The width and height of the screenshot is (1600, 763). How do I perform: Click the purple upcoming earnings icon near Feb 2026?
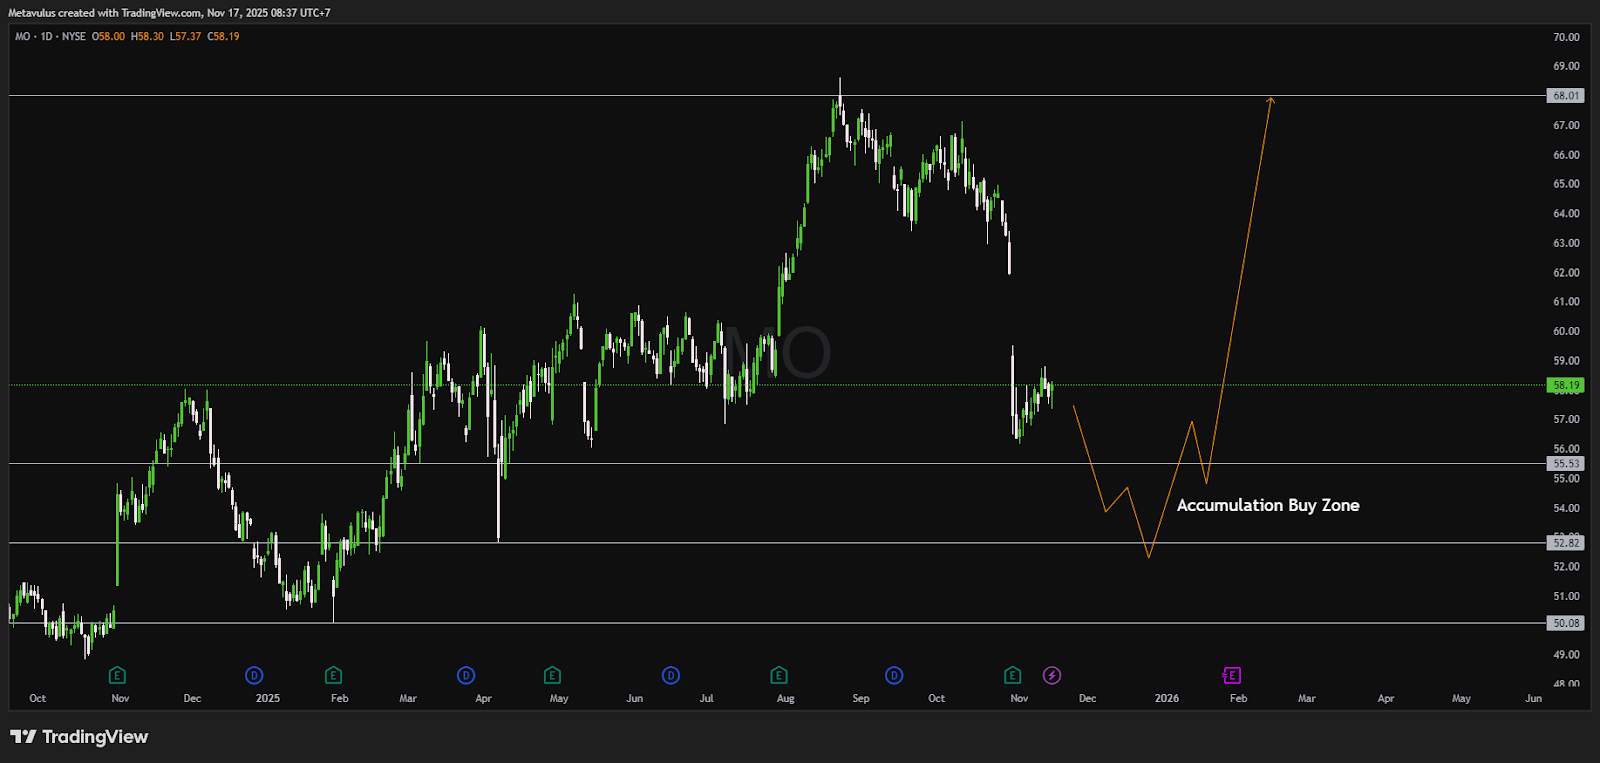[1232, 676]
